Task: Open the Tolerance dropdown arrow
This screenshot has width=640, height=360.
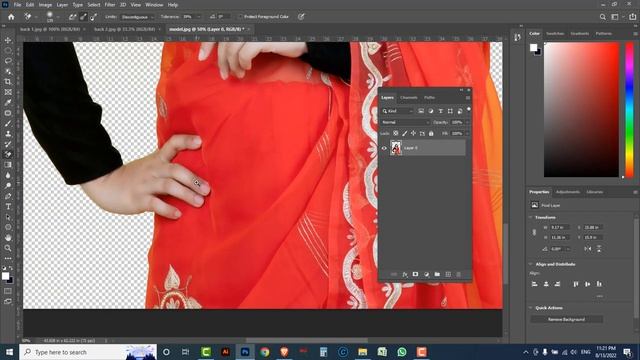Action: (x=199, y=17)
